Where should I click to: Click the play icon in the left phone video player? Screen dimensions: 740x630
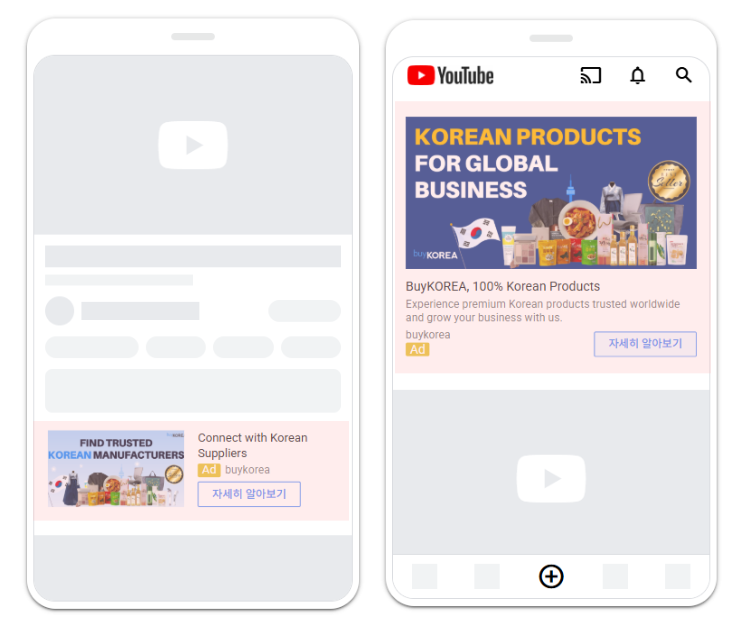click(193, 145)
